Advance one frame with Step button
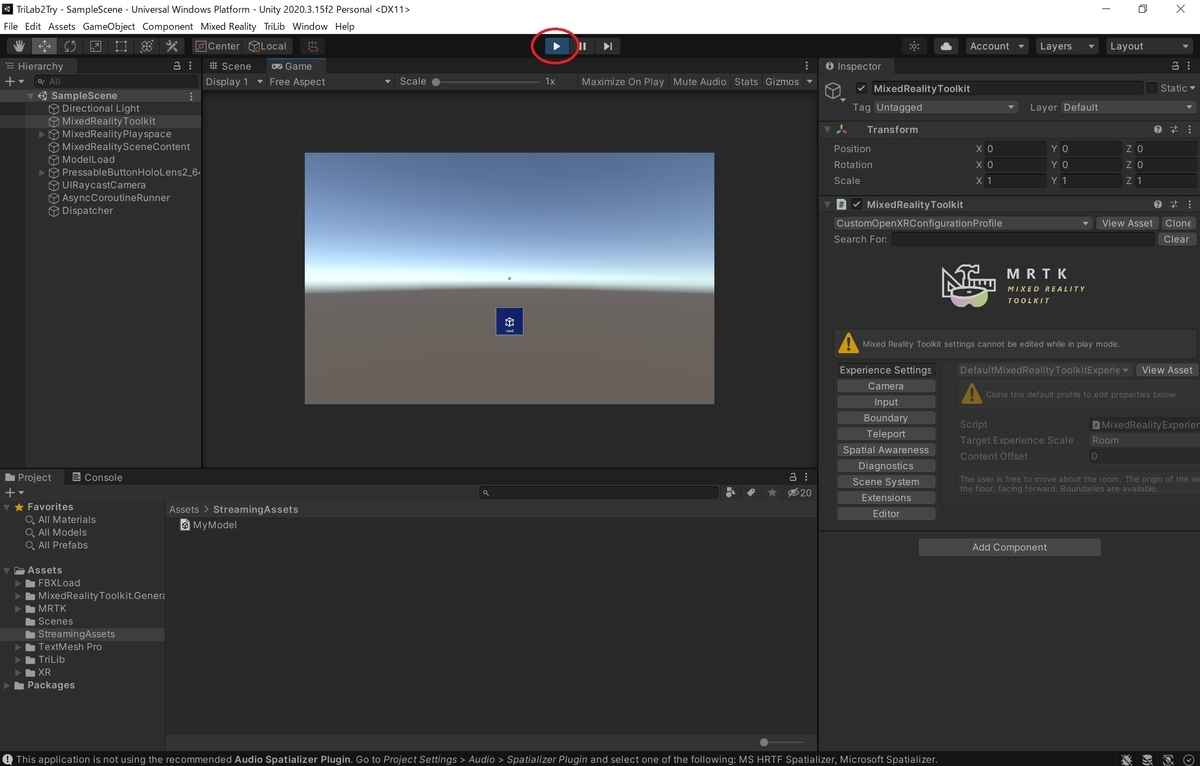The height and width of the screenshot is (766, 1200). 608,46
